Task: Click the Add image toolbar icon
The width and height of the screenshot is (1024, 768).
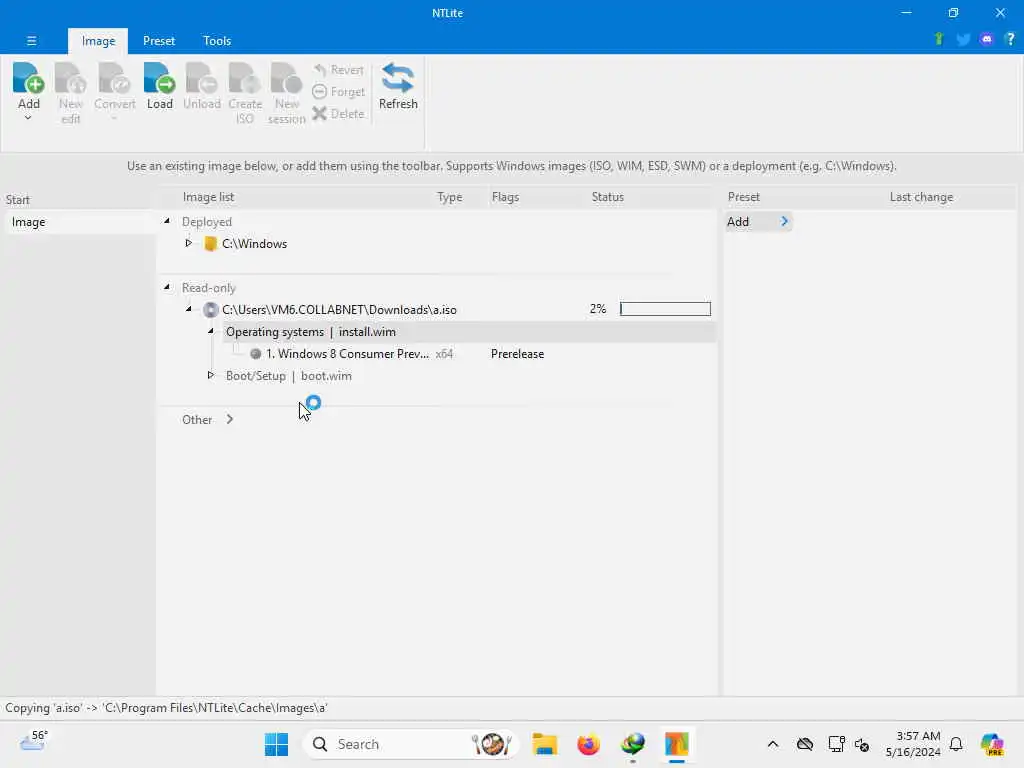Action: coord(28,78)
